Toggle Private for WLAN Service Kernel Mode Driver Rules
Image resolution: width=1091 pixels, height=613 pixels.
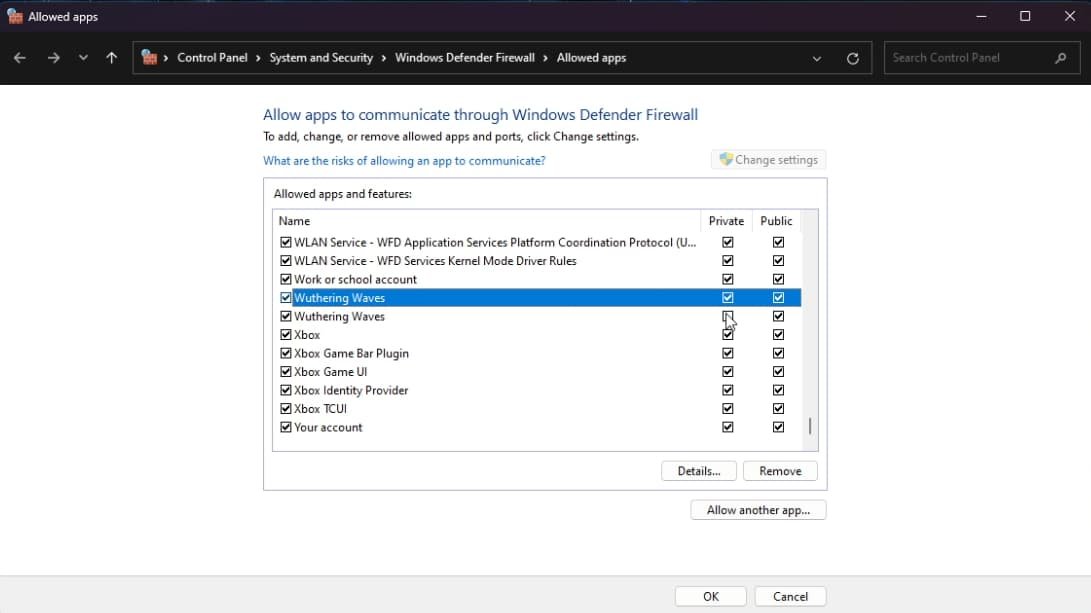728,261
